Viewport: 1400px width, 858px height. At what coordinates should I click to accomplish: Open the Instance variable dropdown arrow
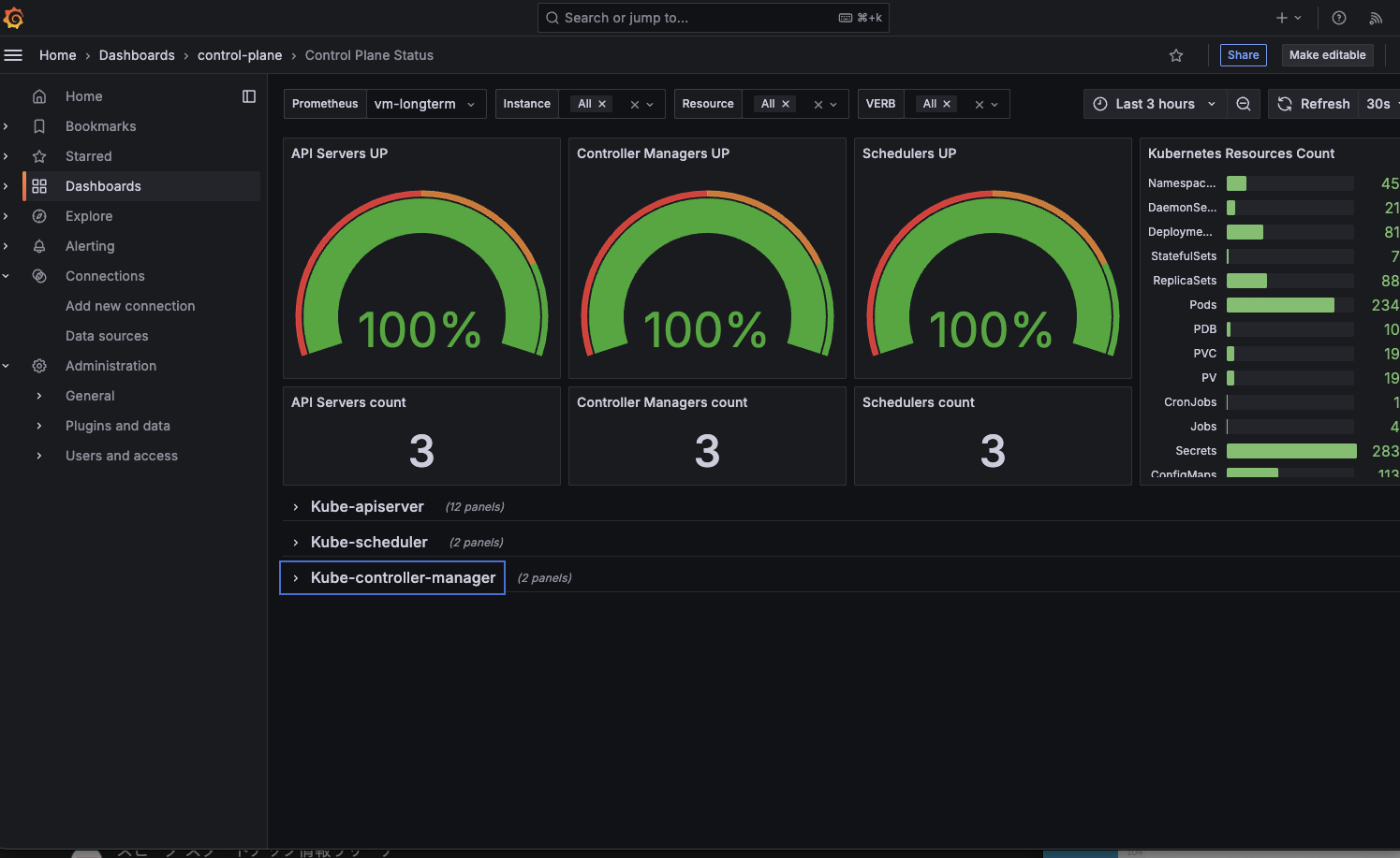coord(650,104)
